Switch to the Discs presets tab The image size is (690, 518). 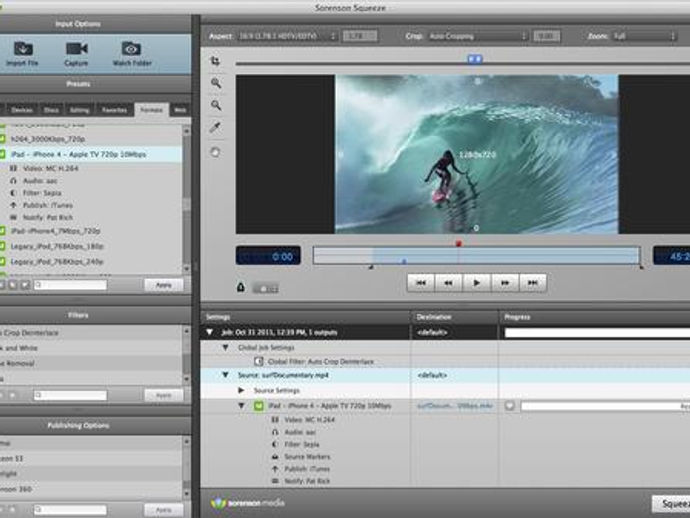tap(51, 110)
